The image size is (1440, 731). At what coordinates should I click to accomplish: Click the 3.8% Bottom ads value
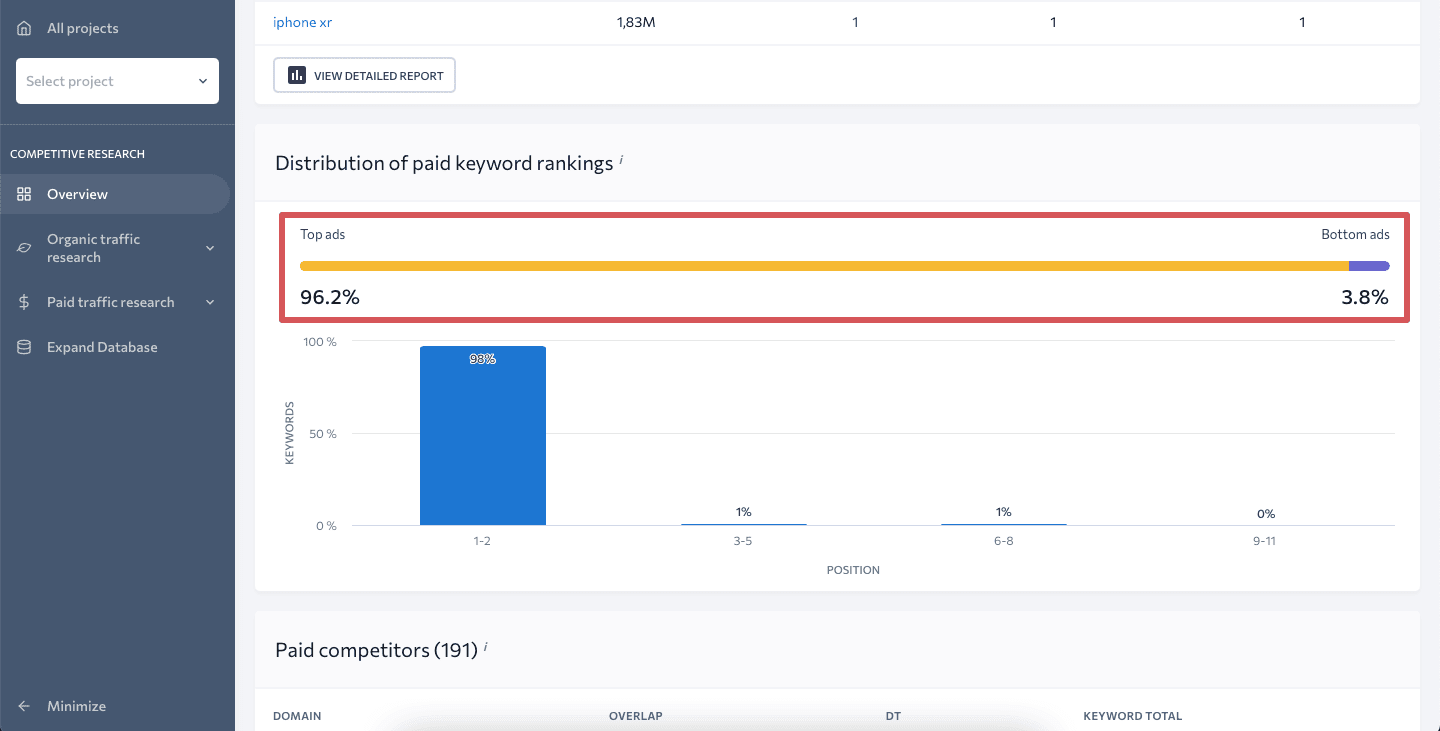[1365, 297]
